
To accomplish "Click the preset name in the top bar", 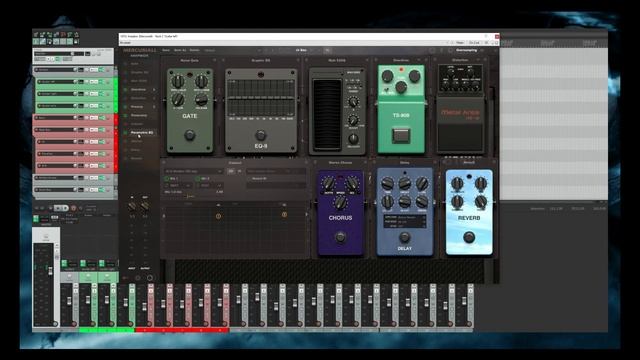I will tap(301, 50).
